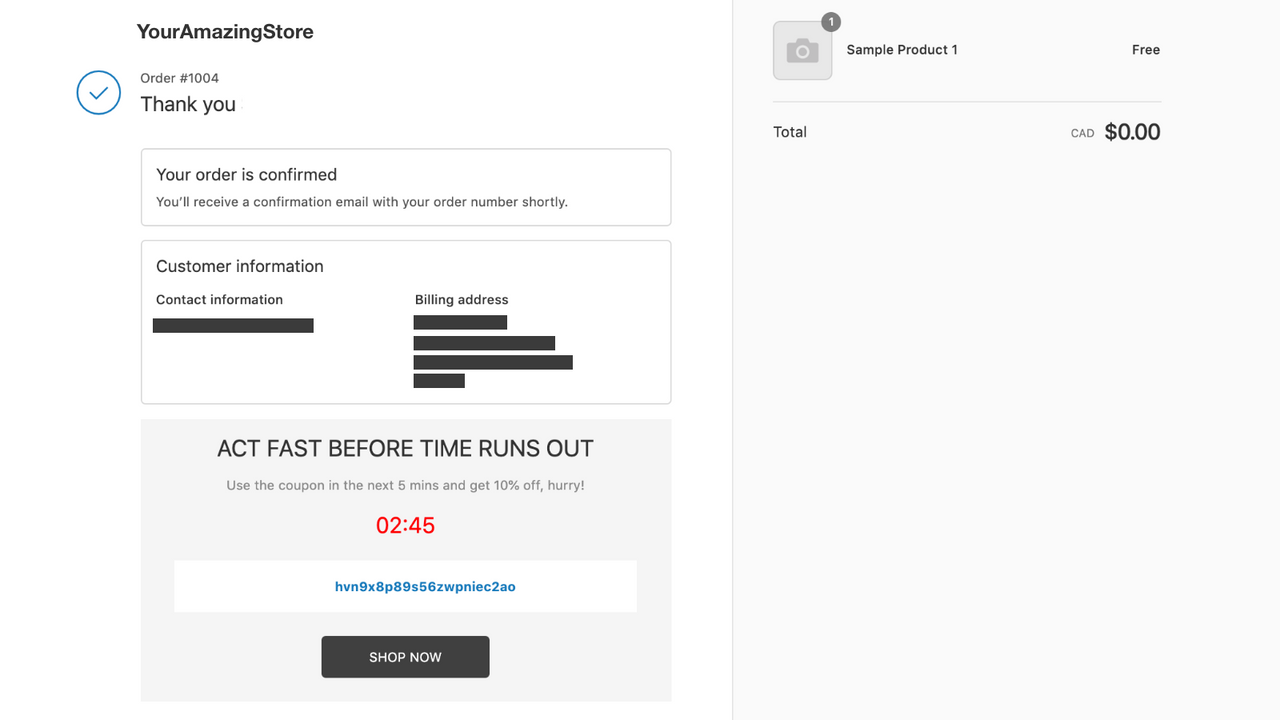Viewport: 1280px width, 720px height.
Task: Click the Thank you heading
Action: pyautogui.click(x=188, y=104)
